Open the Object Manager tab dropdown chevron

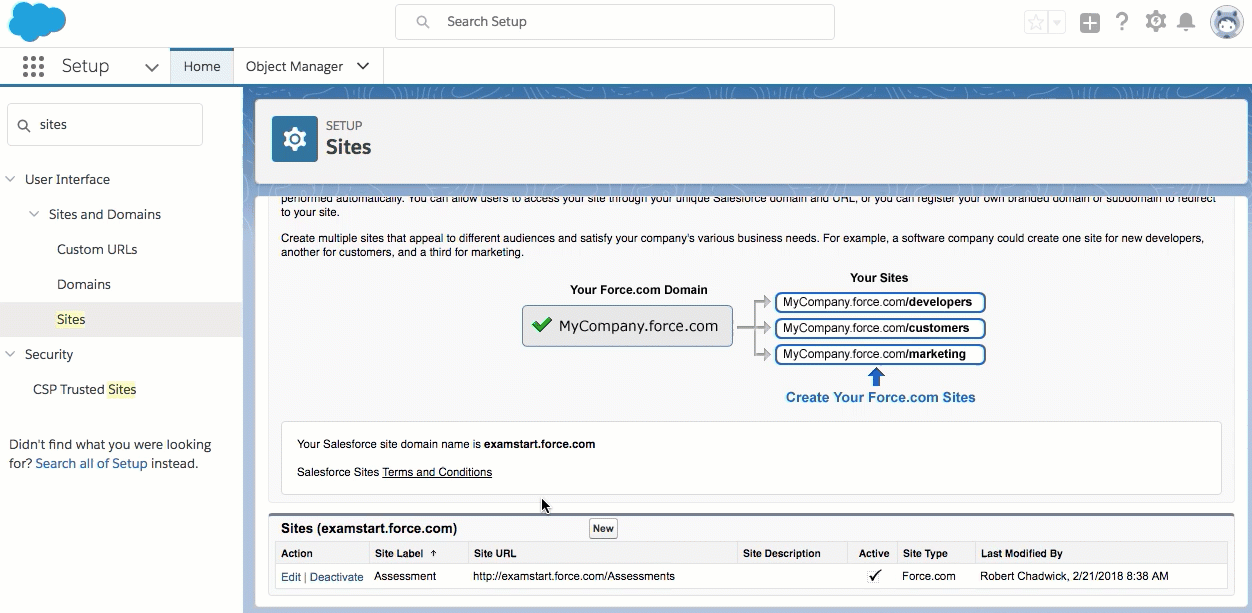(363, 66)
